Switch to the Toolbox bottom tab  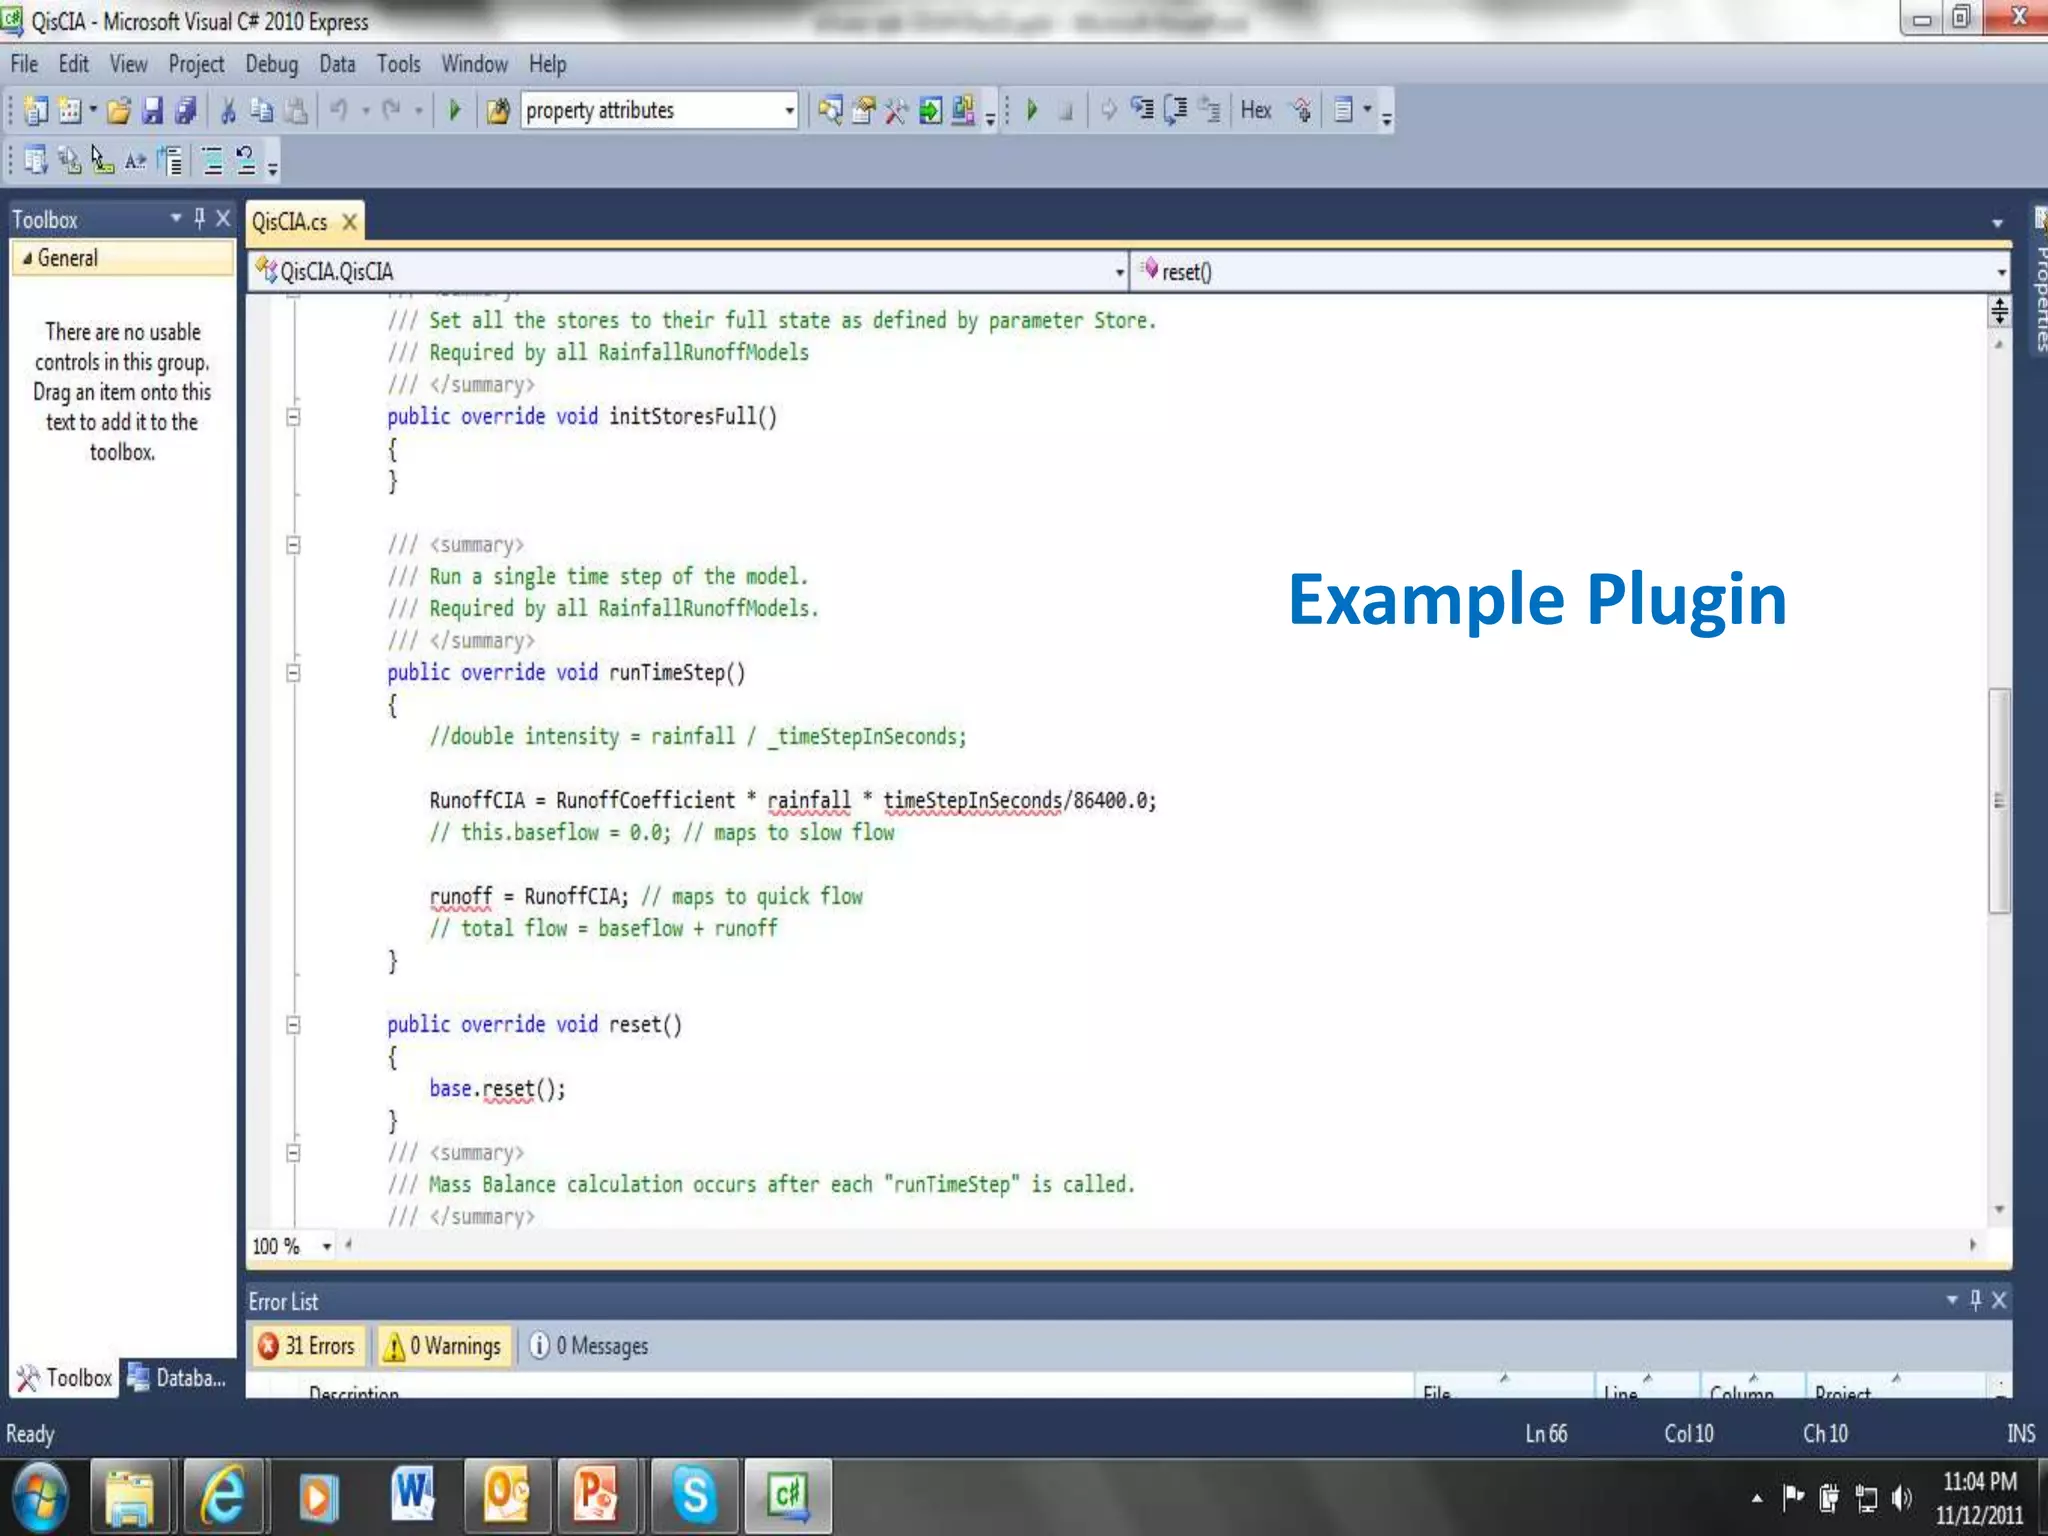64,1378
